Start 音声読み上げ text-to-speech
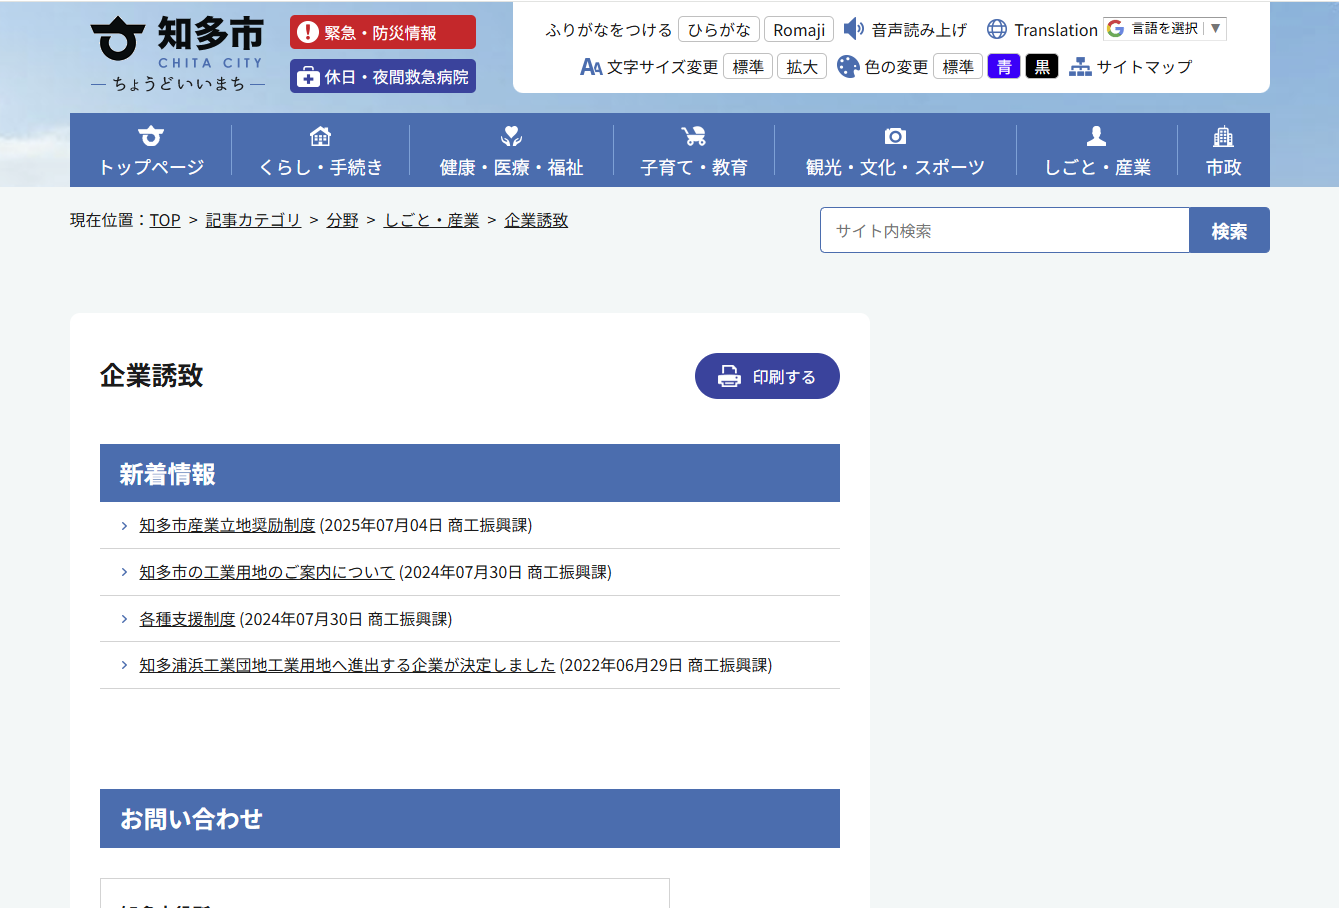This screenshot has width=1339, height=908. 919,30
